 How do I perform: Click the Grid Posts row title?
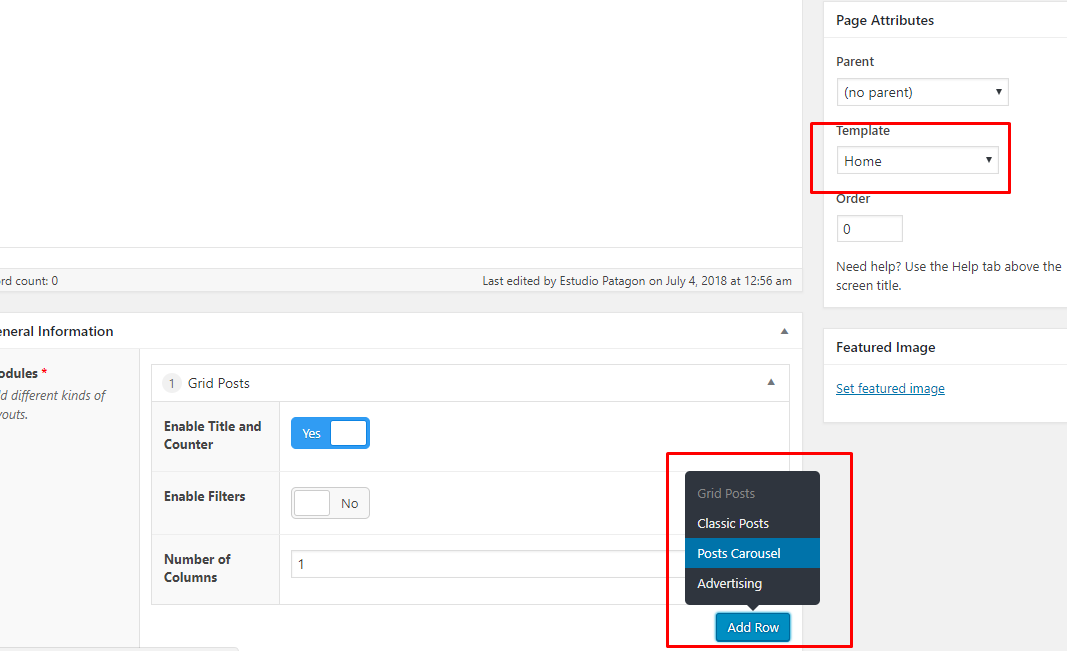219,383
